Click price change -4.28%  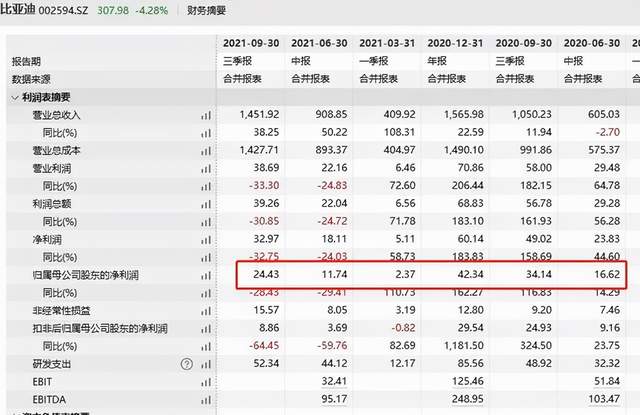tap(152, 10)
